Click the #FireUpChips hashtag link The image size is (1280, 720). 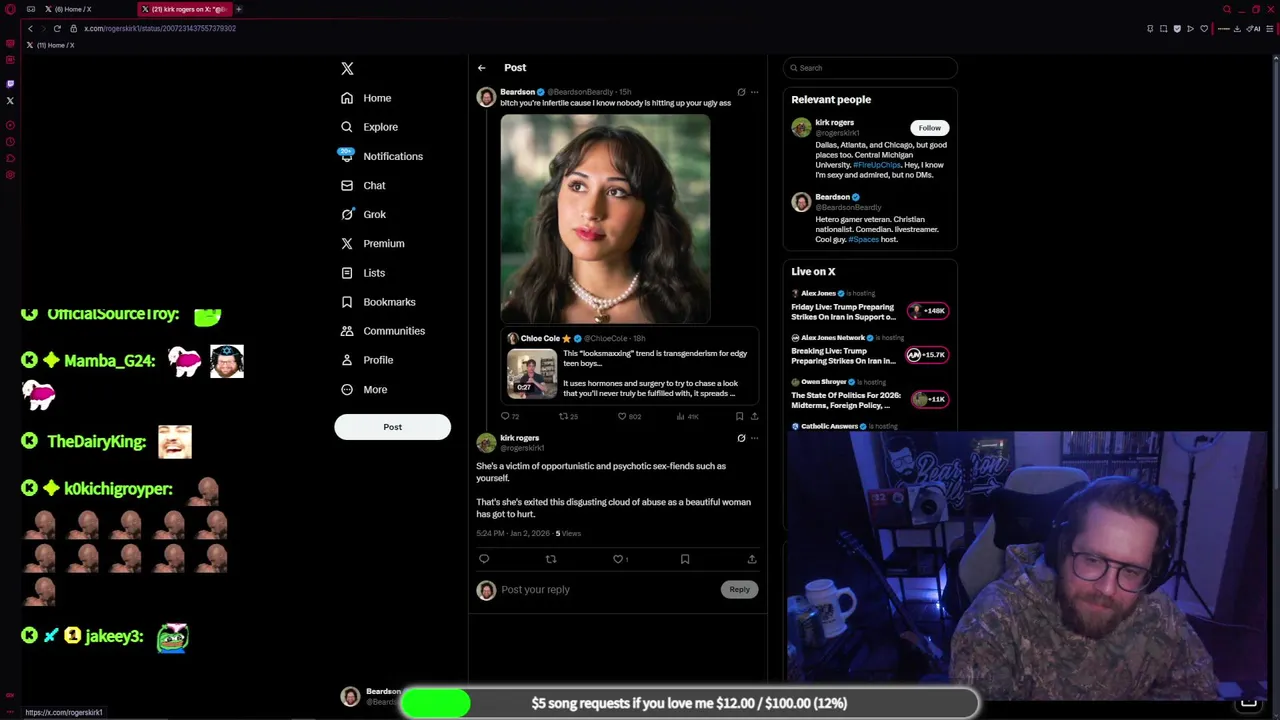pyautogui.click(x=876, y=165)
